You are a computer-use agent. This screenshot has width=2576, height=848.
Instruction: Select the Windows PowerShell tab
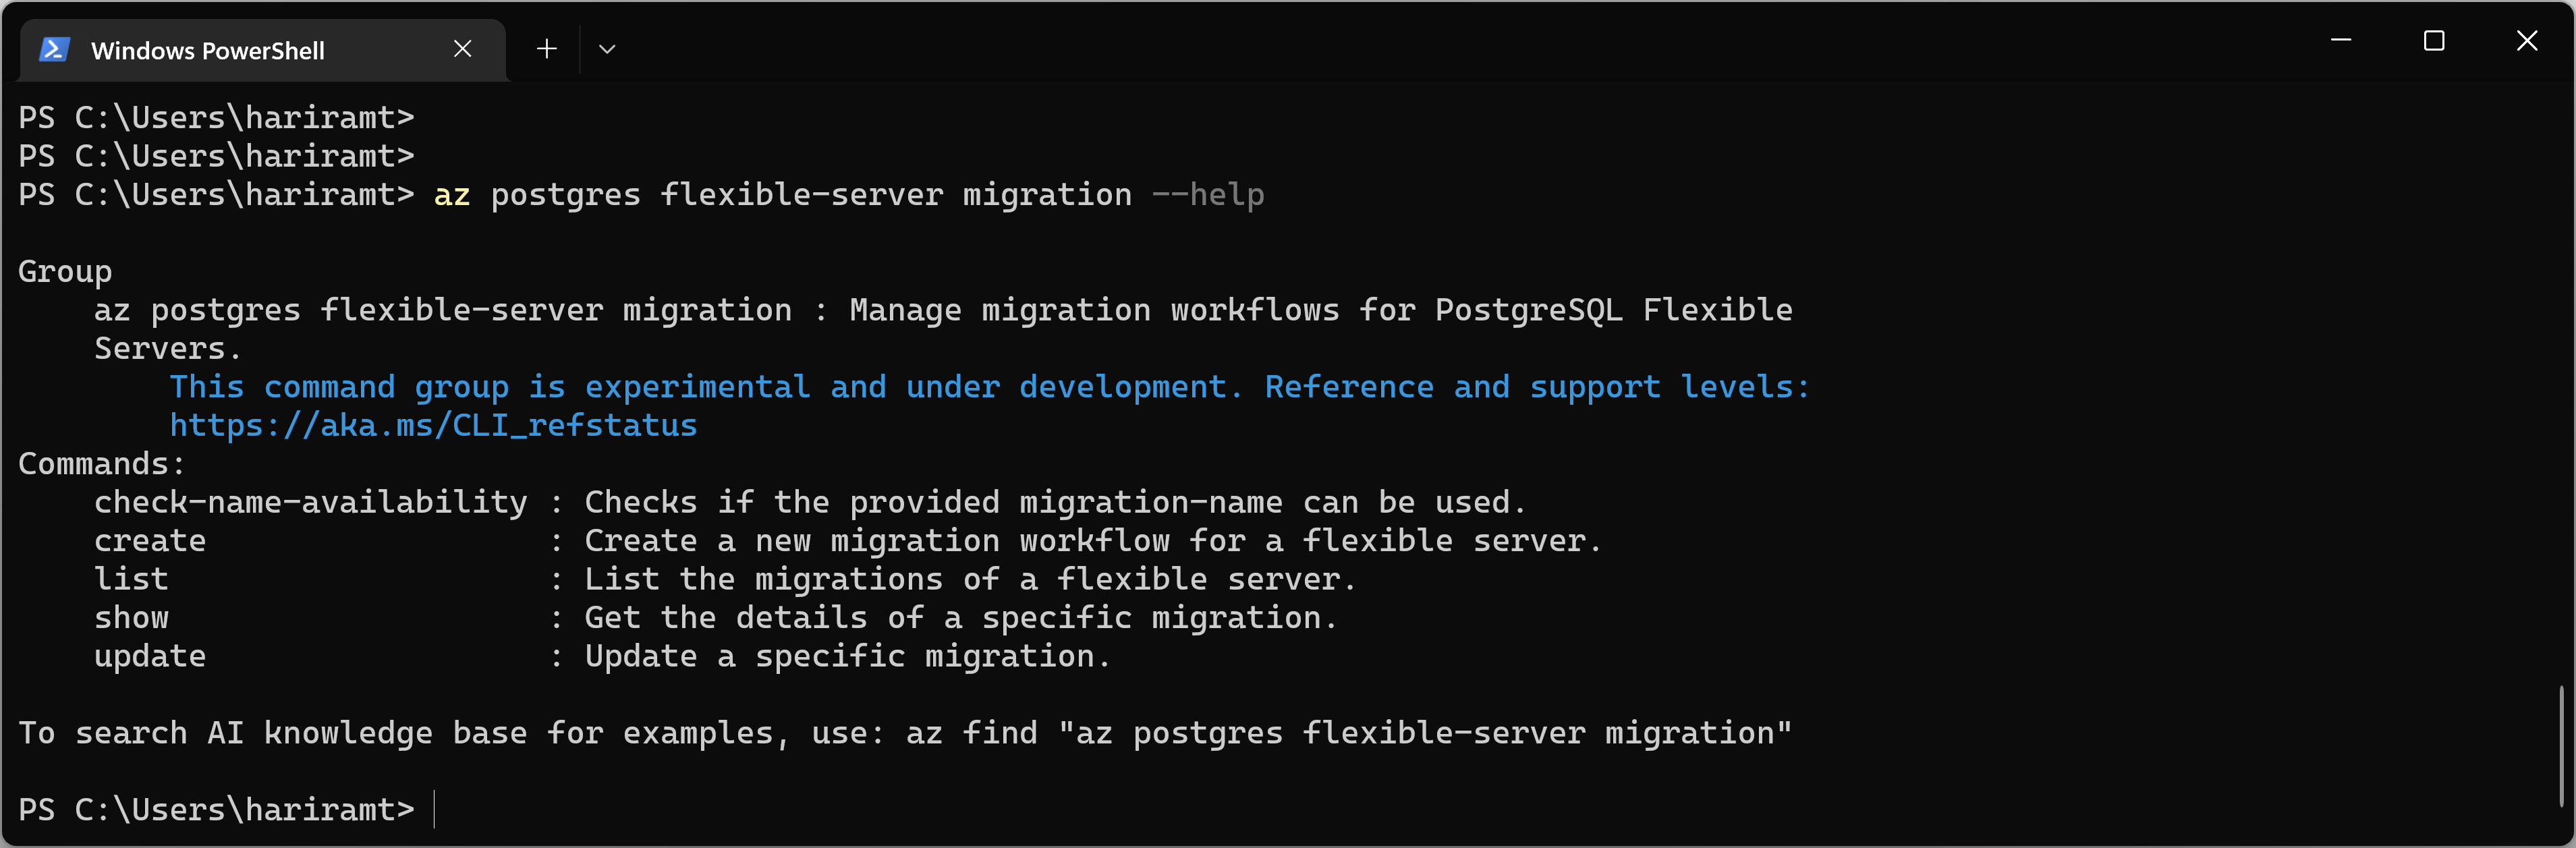pyautogui.click(x=207, y=50)
